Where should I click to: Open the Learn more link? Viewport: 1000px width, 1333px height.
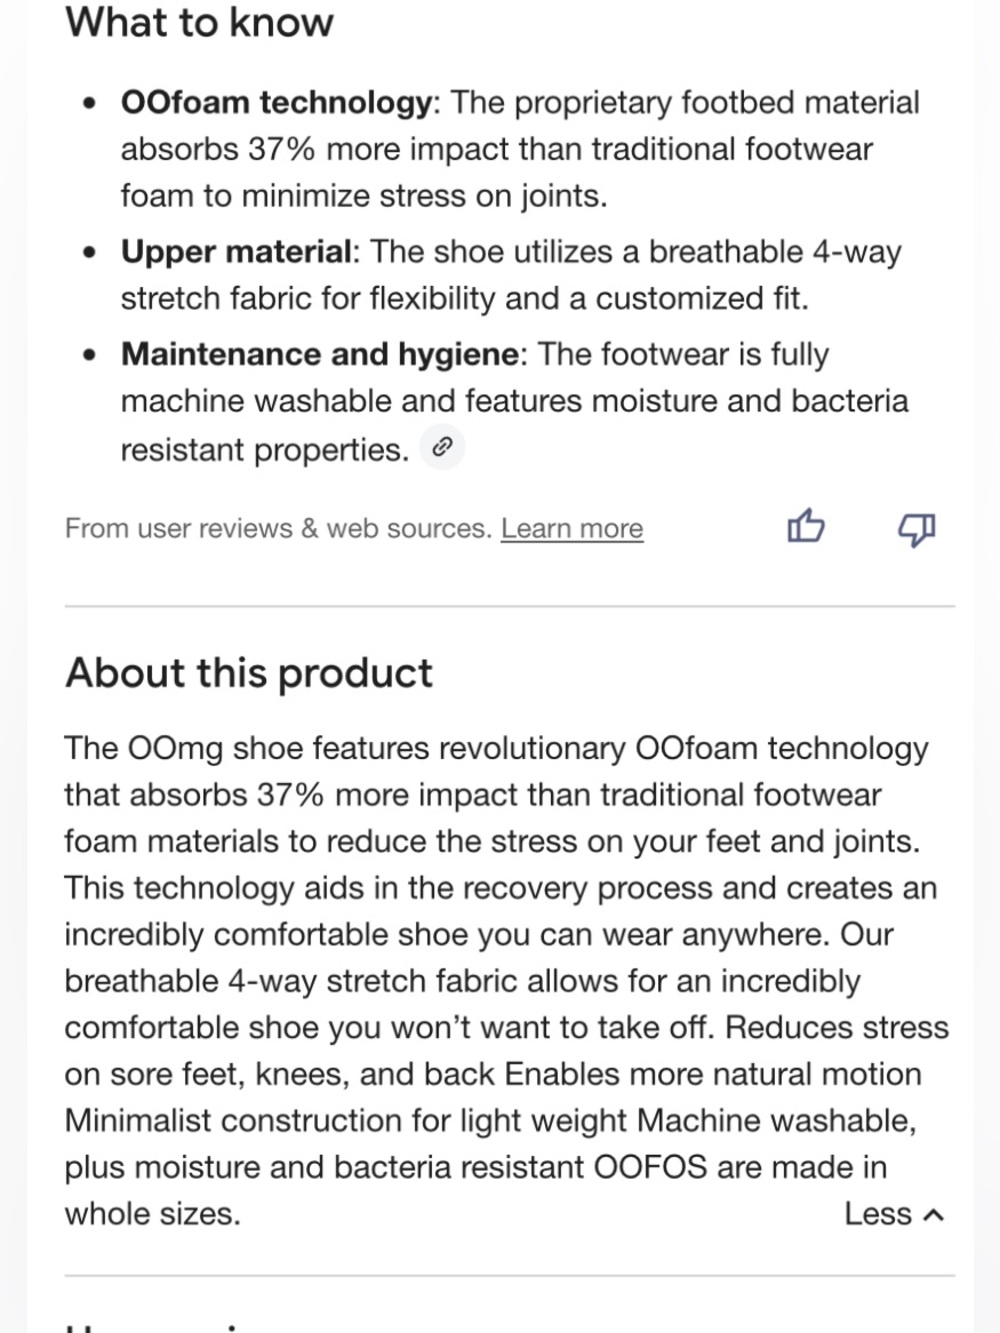click(x=572, y=528)
